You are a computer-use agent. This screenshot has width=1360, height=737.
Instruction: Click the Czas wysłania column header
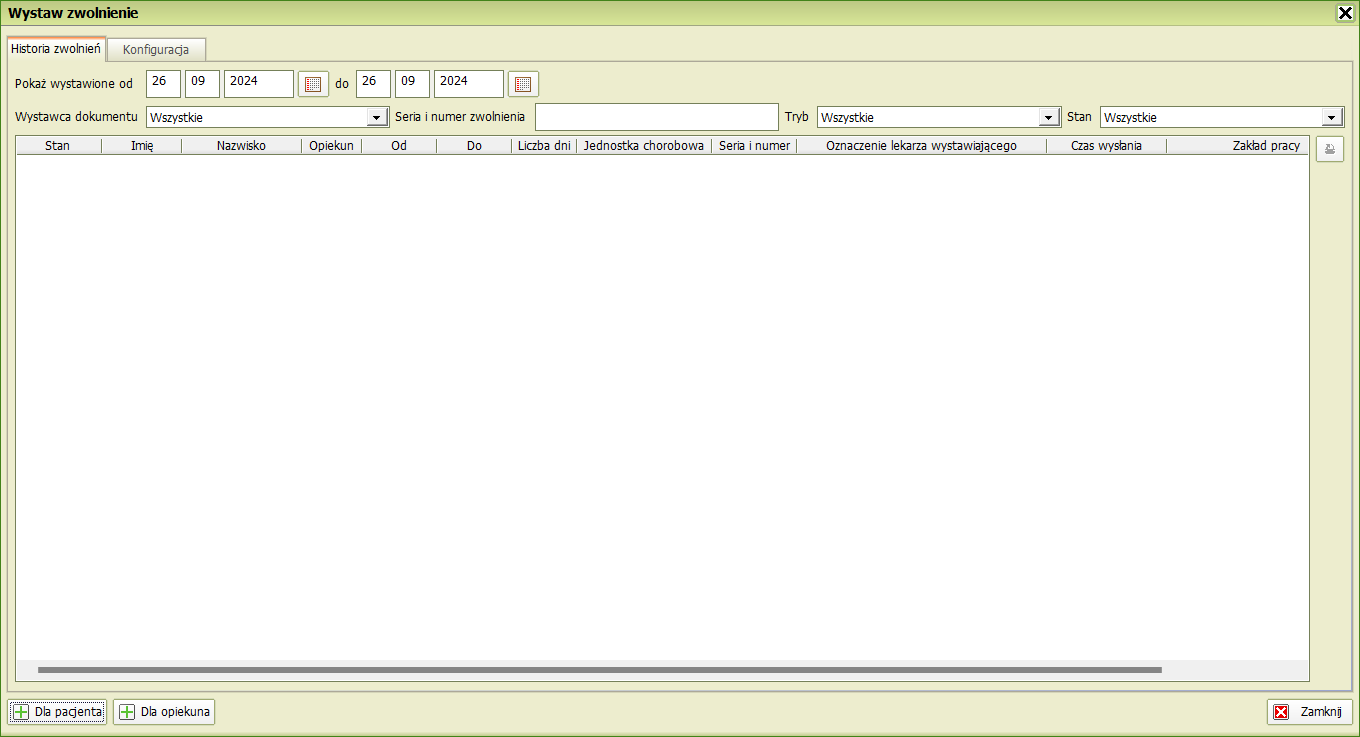[1105, 146]
